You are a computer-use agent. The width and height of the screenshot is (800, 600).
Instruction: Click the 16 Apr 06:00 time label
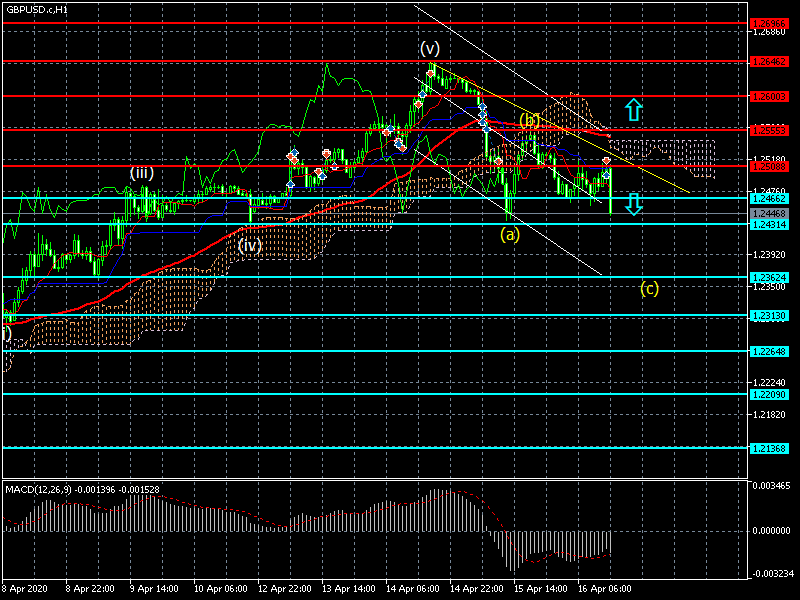pyautogui.click(x=605, y=589)
